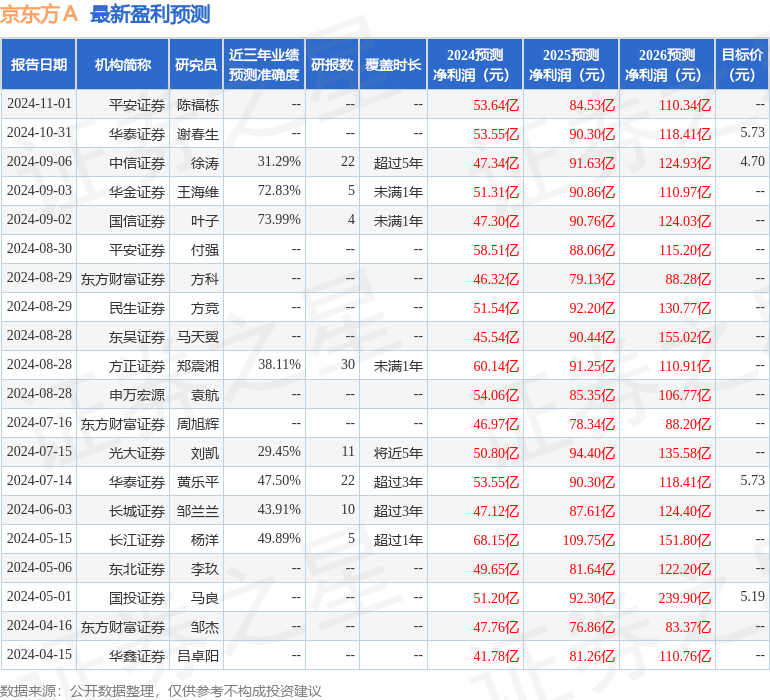Click the 近三年业绩预测准确度 column header
The height and width of the screenshot is (700, 770).
264,64
